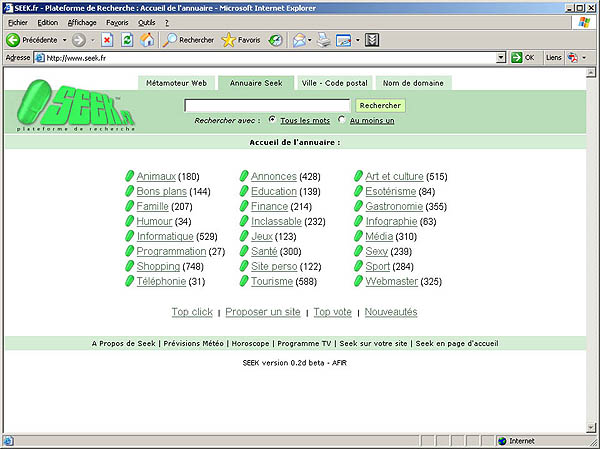This screenshot has height=449, width=600.
Task: Switch to the Nom de domaine tab
Action: tap(413, 83)
